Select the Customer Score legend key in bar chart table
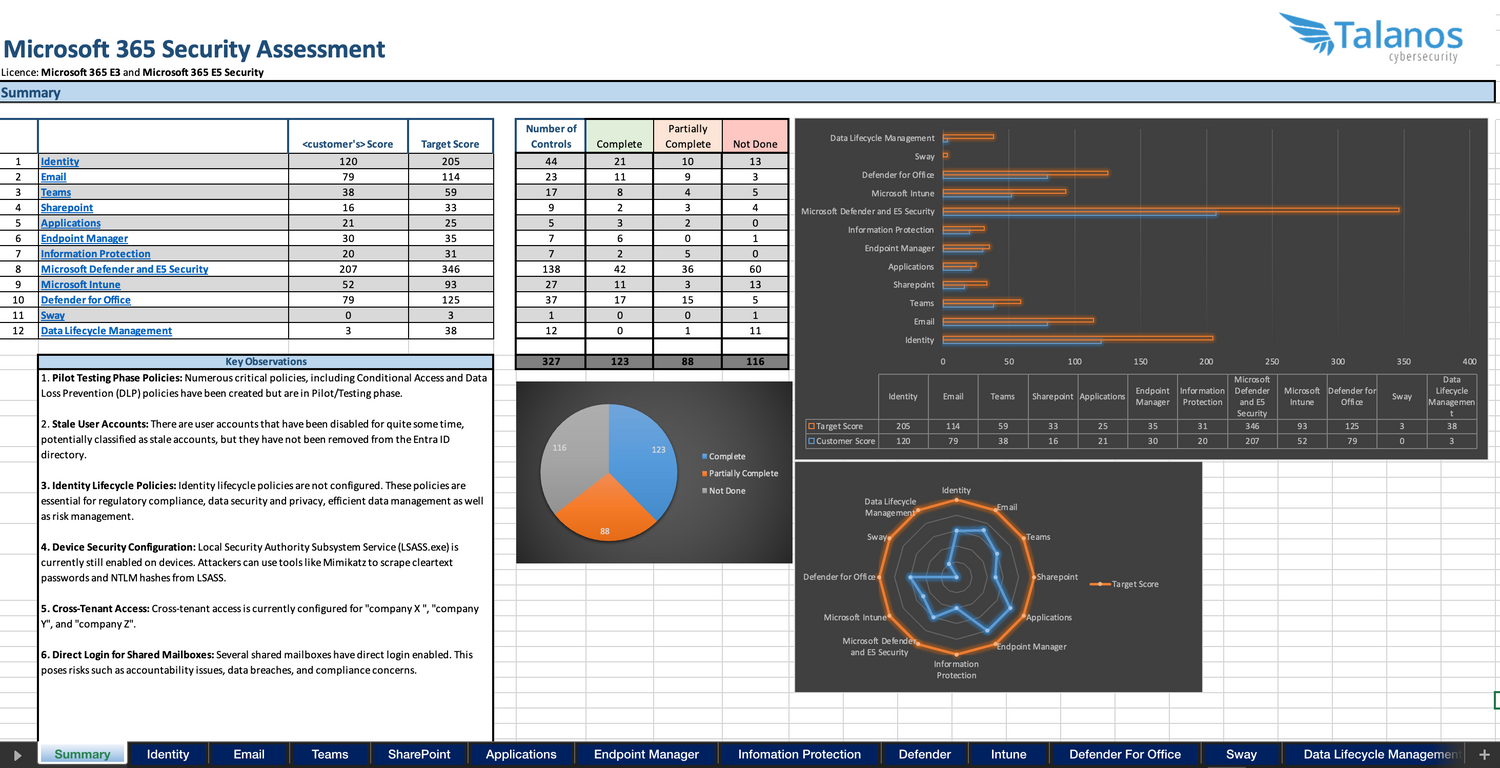Viewport: 1500px width, 768px height. click(811, 440)
